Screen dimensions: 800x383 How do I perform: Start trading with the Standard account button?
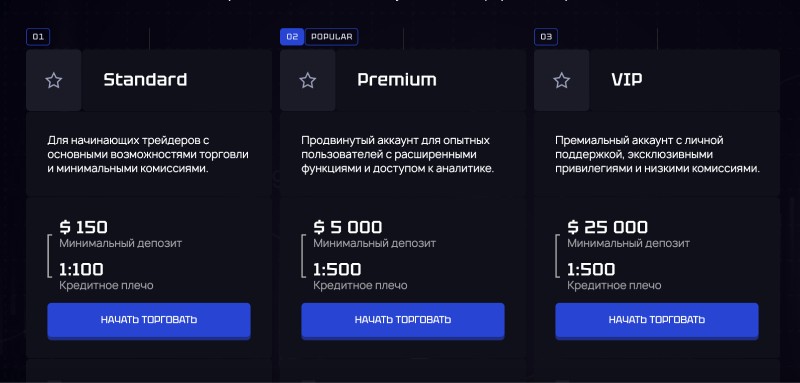pos(149,320)
